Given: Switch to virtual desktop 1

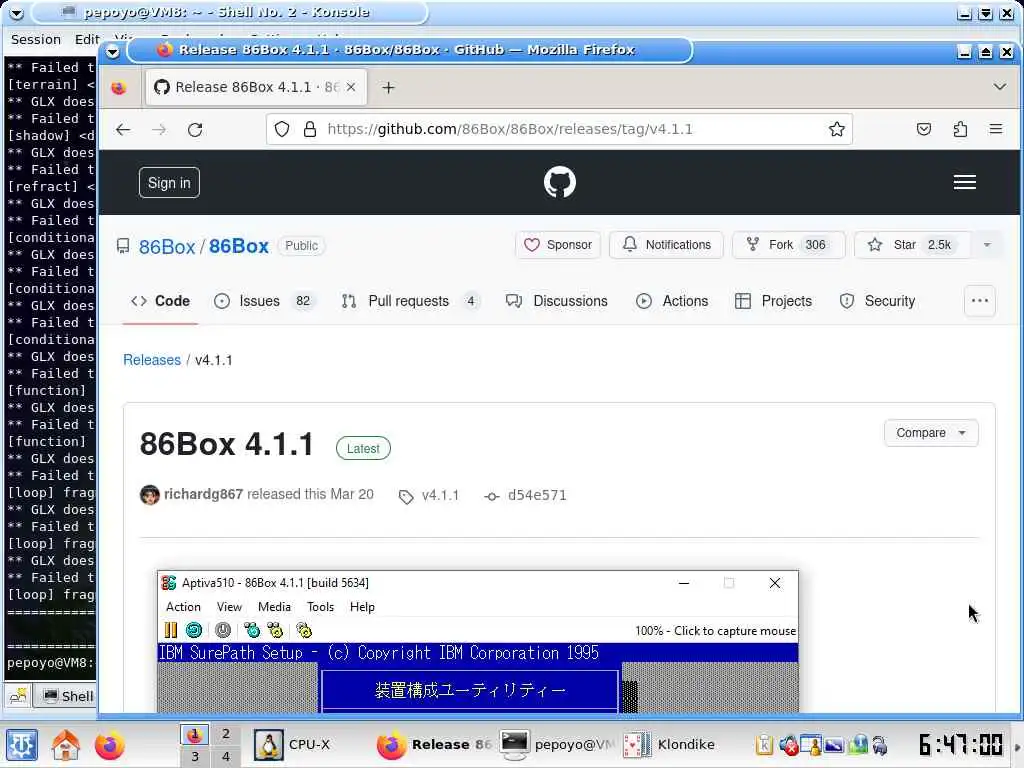Looking at the screenshot, I should (195, 735).
